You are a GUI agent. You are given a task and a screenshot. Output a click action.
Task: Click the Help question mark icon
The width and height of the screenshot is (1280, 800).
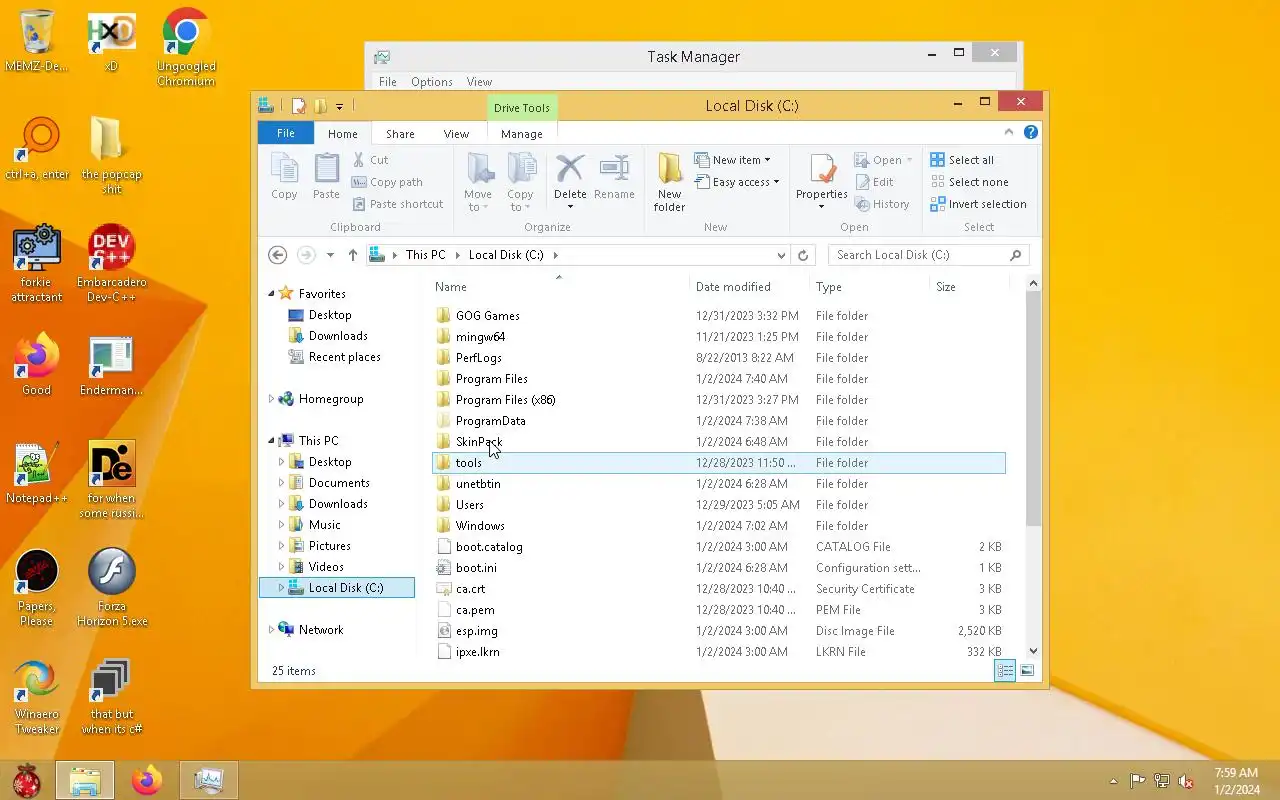pyautogui.click(x=1031, y=132)
